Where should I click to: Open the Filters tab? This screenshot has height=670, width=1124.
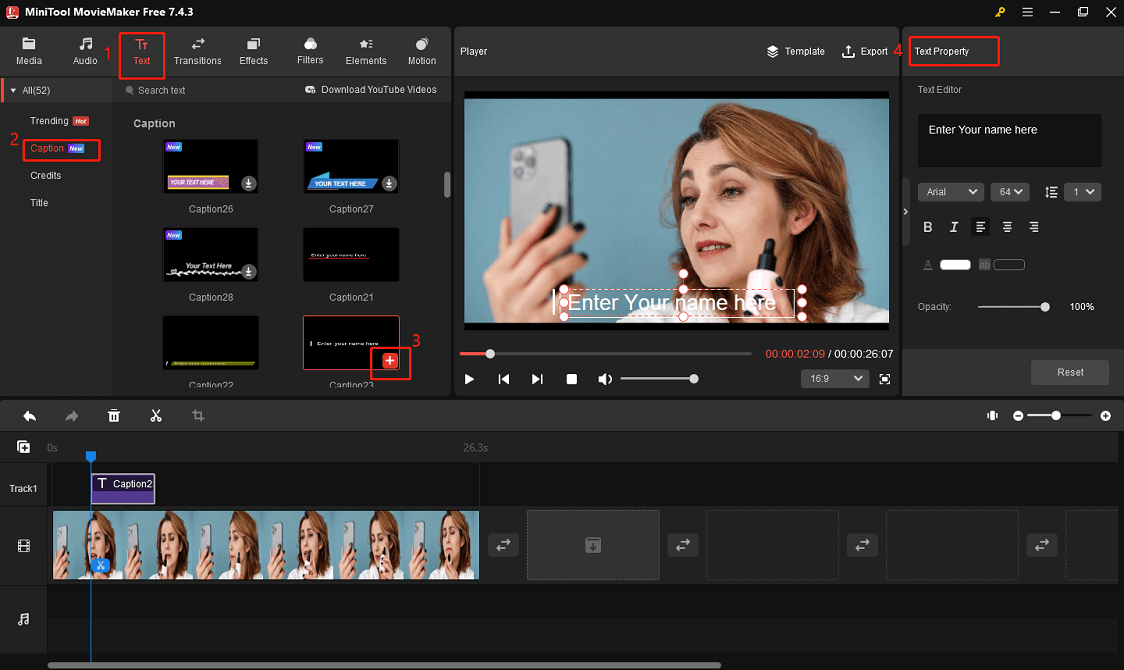[x=310, y=52]
